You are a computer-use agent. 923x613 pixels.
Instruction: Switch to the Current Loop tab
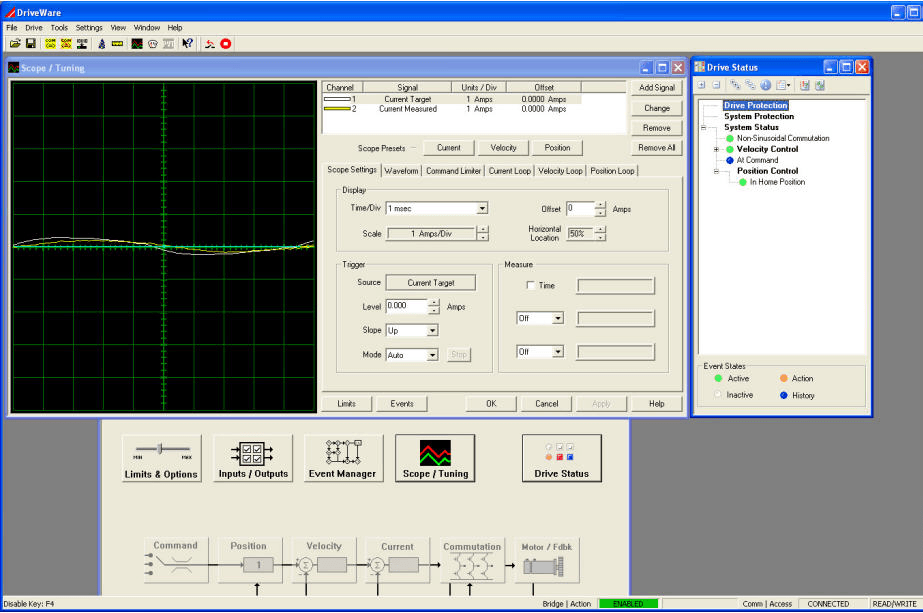pos(510,171)
